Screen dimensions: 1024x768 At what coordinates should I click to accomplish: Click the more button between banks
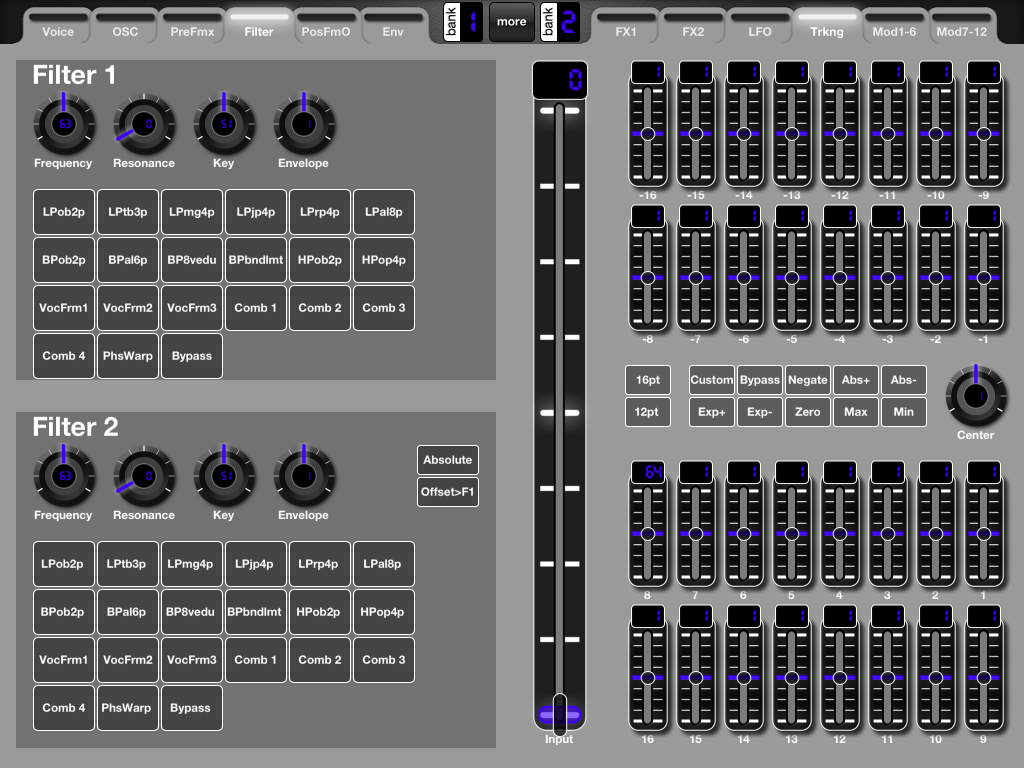[x=511, y=22]
